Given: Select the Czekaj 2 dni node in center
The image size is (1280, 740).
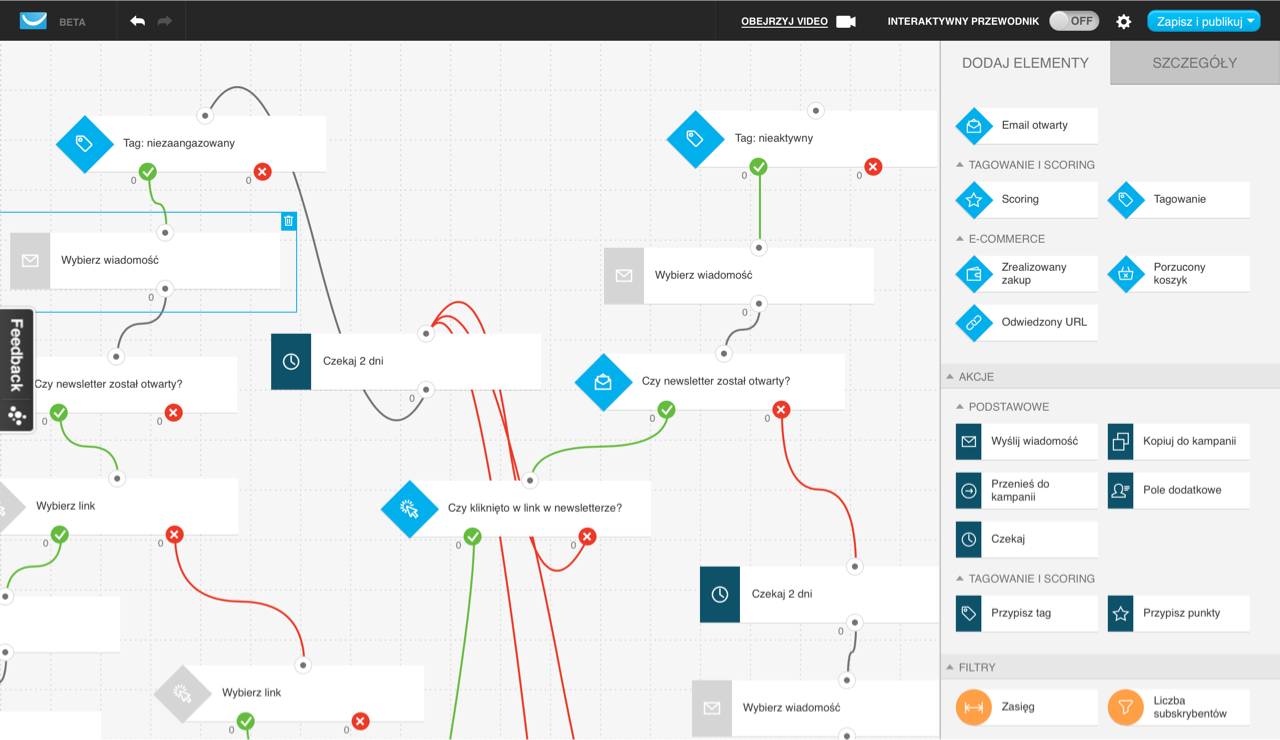Looking at the screenshot, I should click(x=406, y=362).
